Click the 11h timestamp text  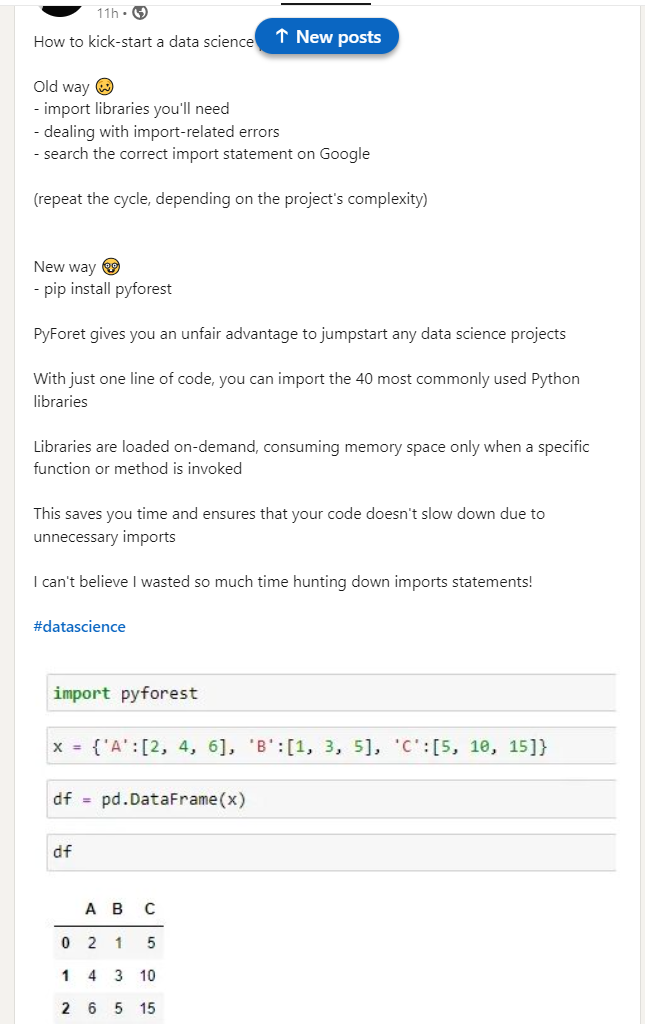[x=107, y=13]
